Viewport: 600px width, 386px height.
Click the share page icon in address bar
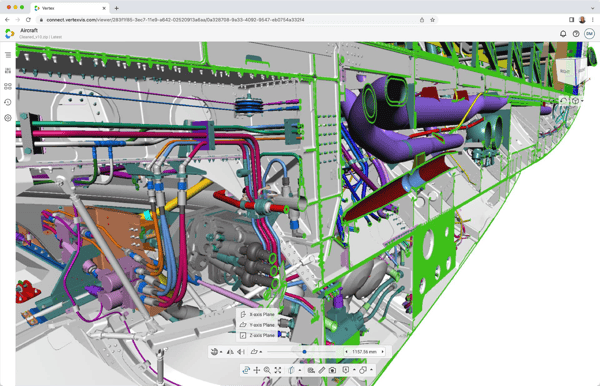click(x=422, y=20)
